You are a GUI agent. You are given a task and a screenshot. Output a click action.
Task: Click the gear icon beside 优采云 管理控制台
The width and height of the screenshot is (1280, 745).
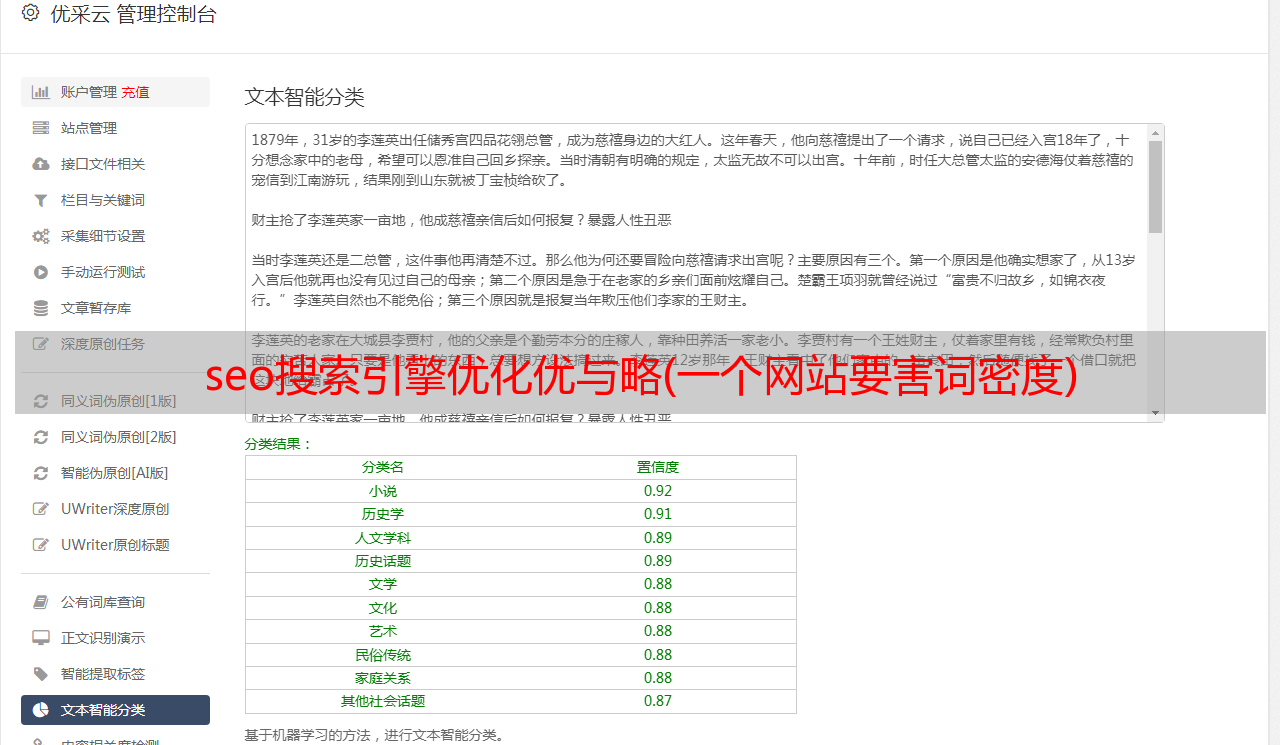point(30,13)
